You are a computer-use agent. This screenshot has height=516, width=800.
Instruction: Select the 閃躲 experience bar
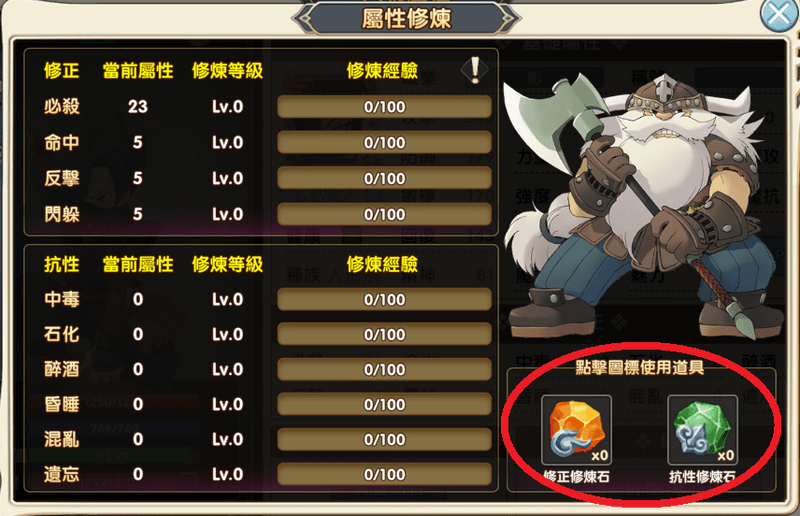point(384,214)
